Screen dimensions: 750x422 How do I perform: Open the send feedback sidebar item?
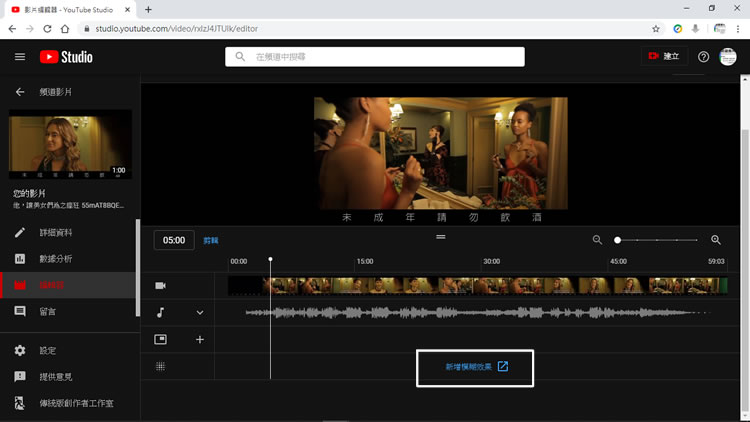click(70, 377)
